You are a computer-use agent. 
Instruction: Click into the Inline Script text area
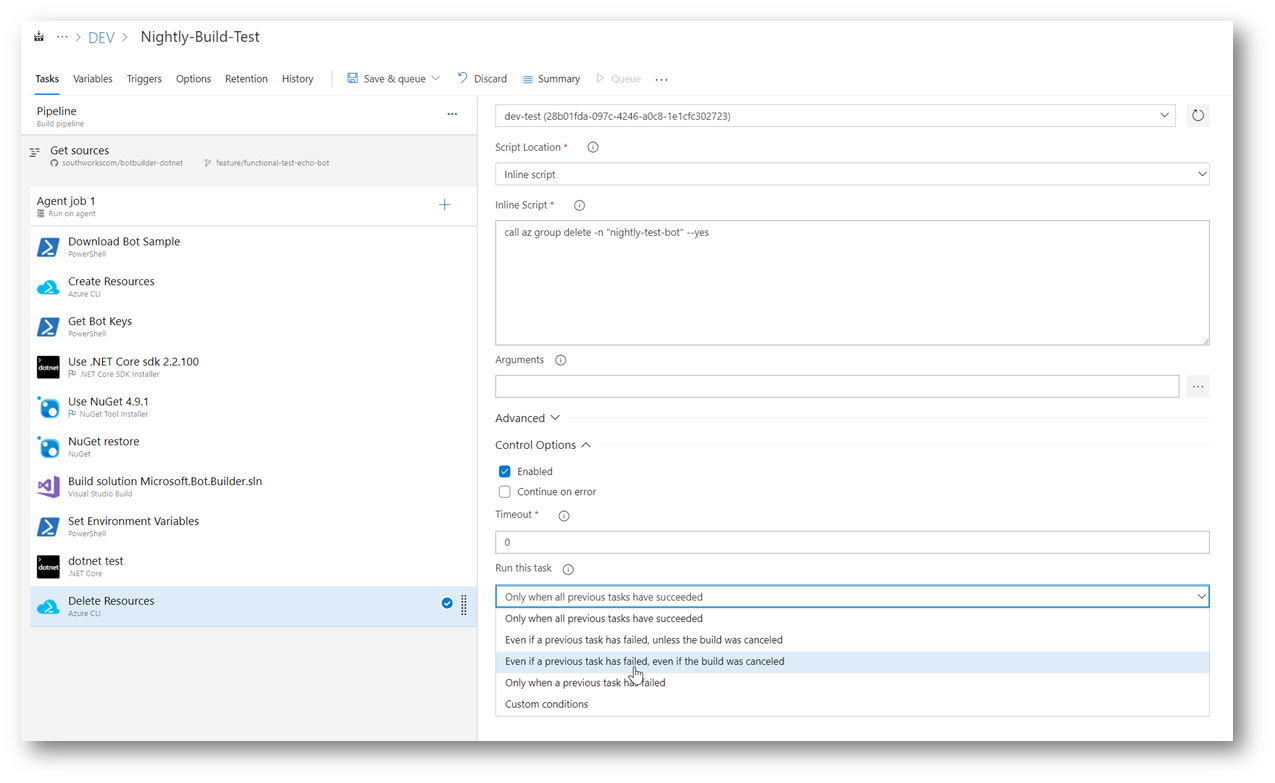coord(852,282)
